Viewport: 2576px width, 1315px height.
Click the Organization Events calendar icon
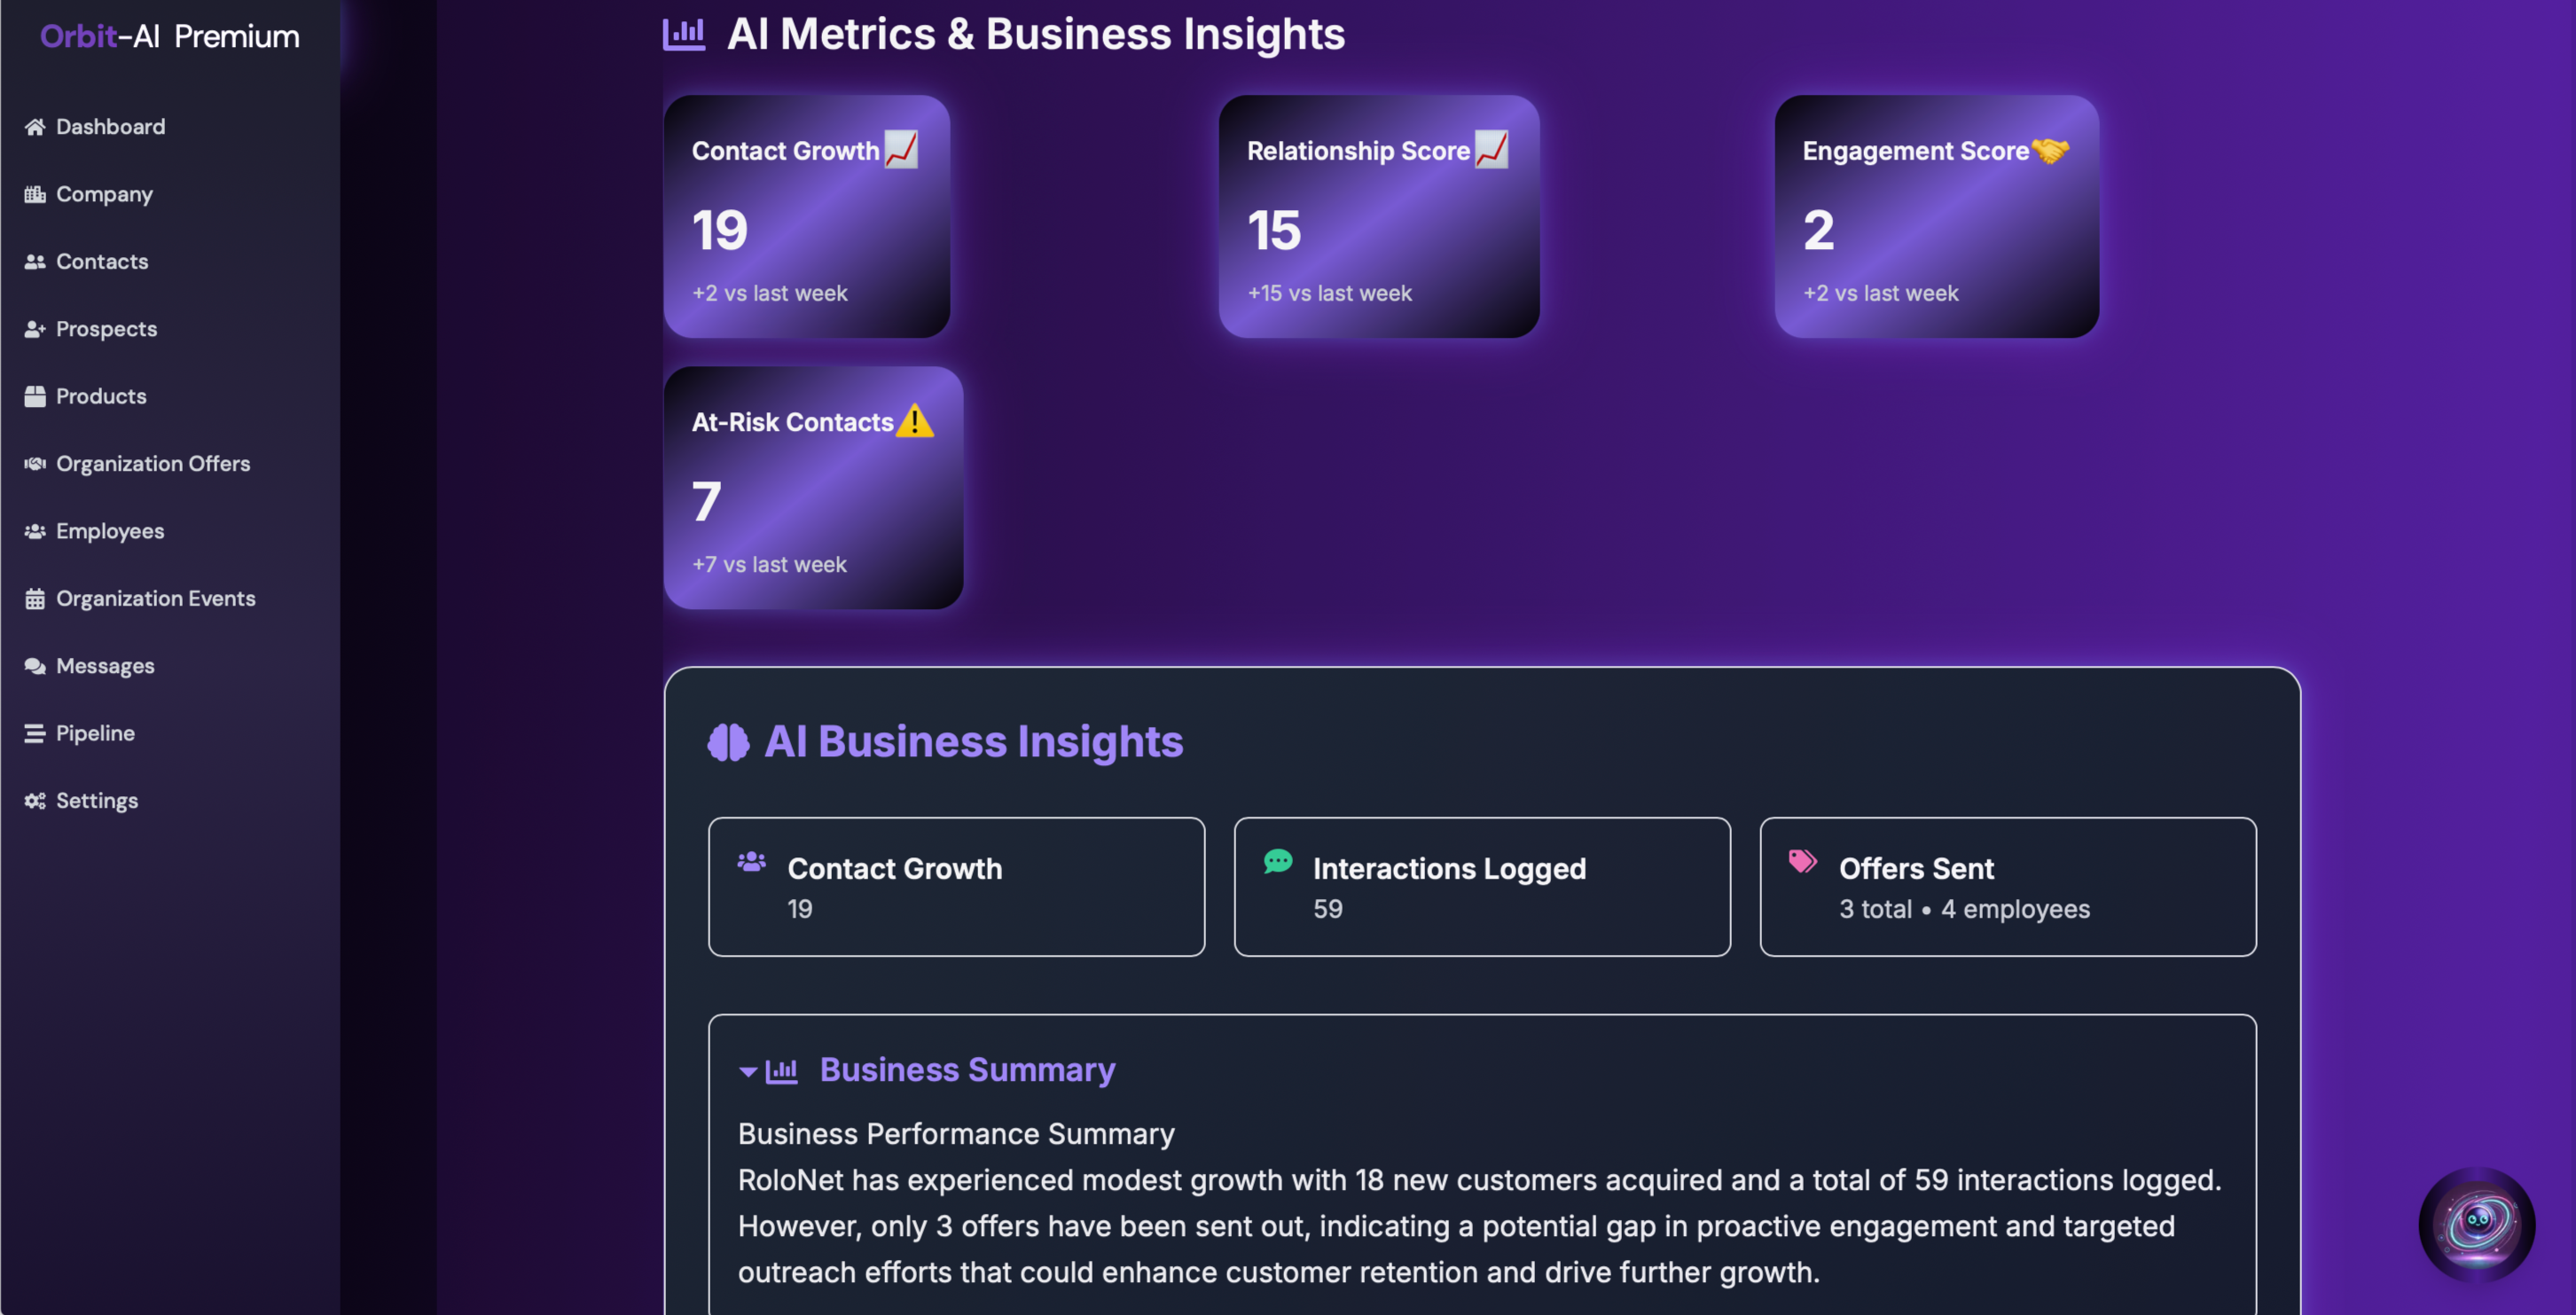click(x=35, y=599)
